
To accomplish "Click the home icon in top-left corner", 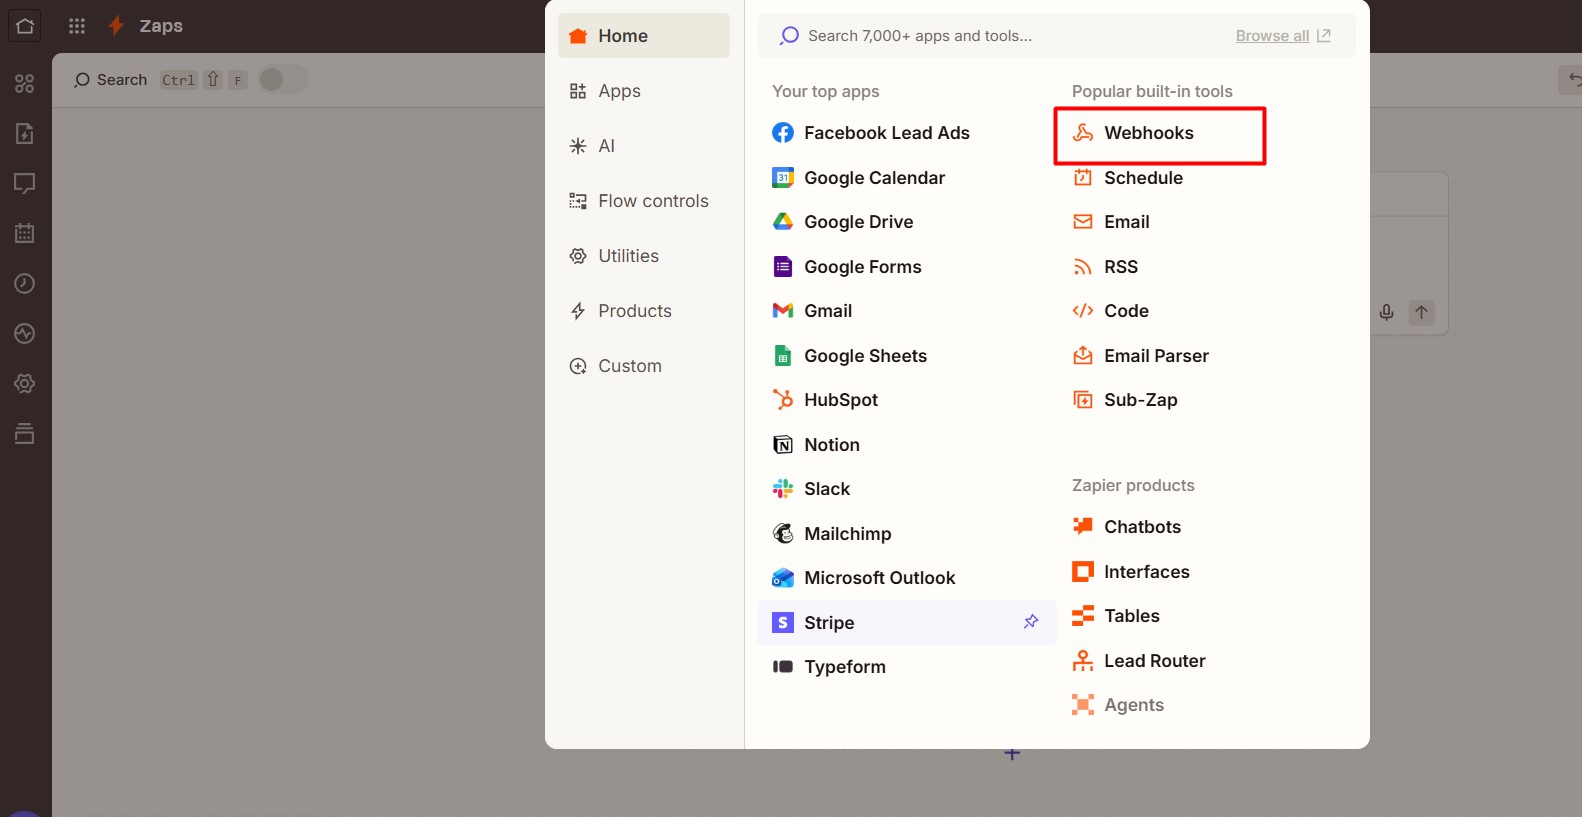I will (x=25, y=26).
